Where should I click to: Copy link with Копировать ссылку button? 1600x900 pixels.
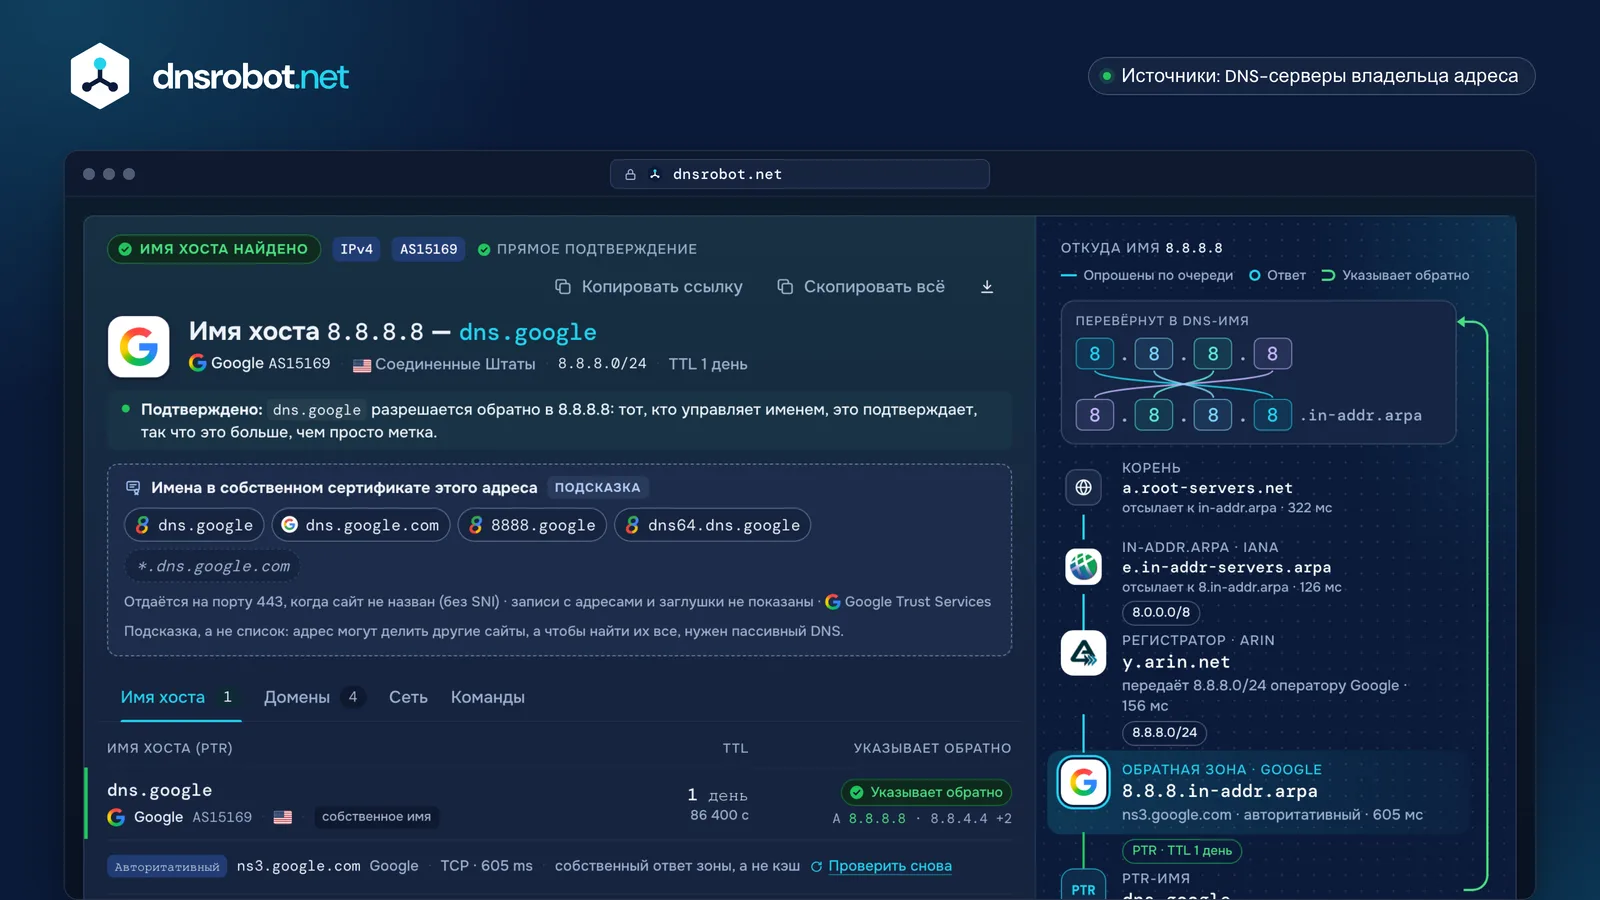pyautogui.click(x=649, y=287)
